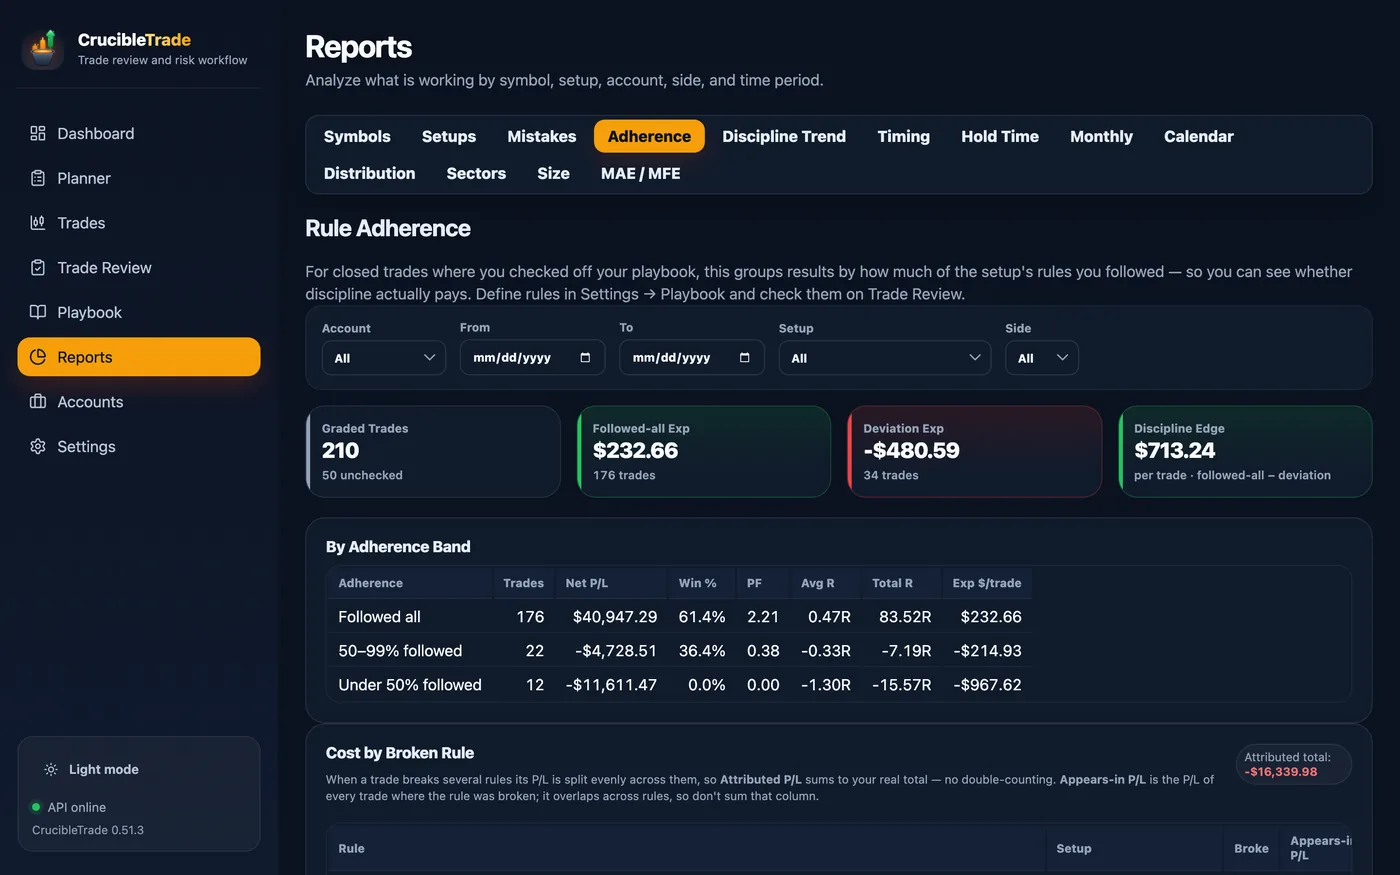Open the To date calendar picker icon
The height and width of the screenshot is (875, 1400).
click(744, 357)
